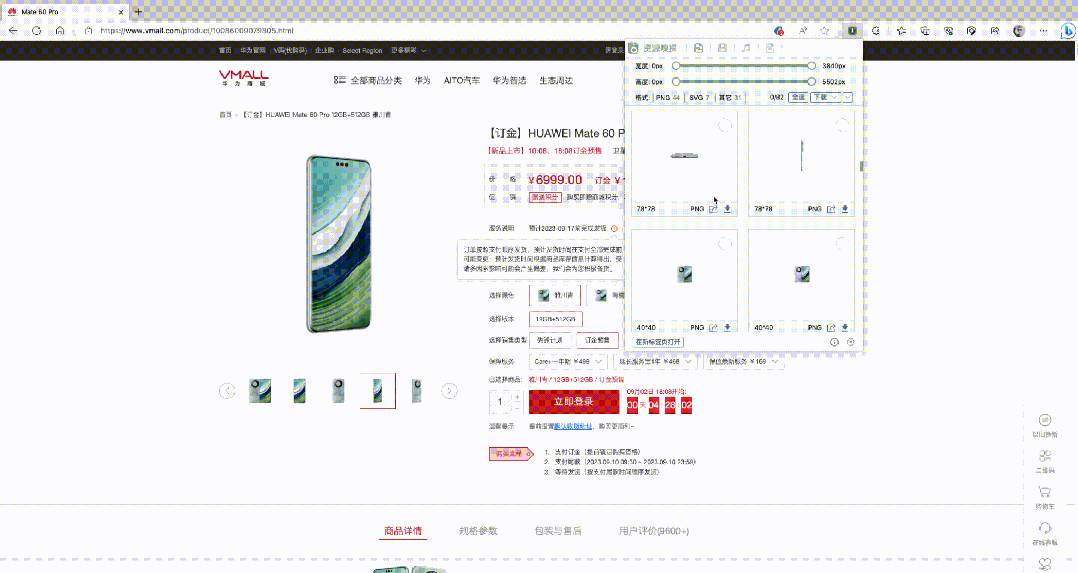
Task: Open the first 78*78 PNG in new tab
Action: coord(713,209)
